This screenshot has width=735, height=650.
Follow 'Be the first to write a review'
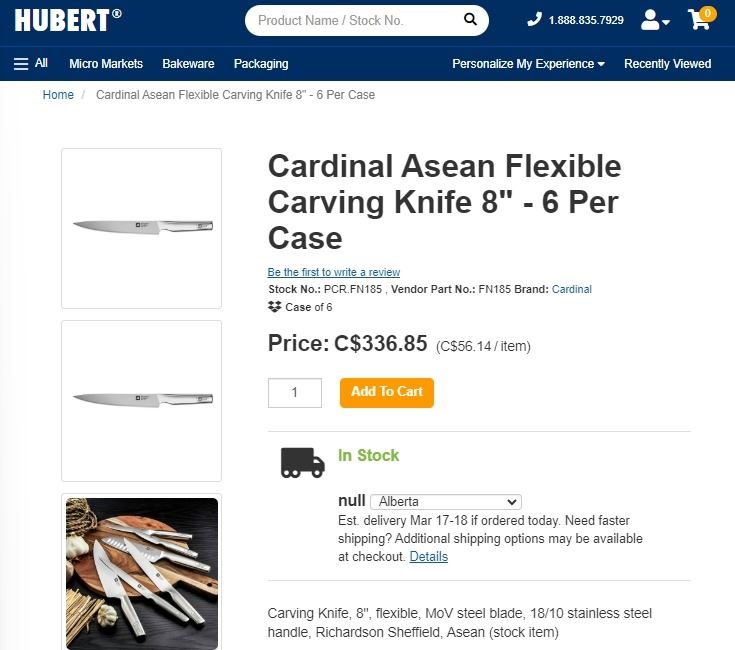pyautogui.click(x=334, y=272)
